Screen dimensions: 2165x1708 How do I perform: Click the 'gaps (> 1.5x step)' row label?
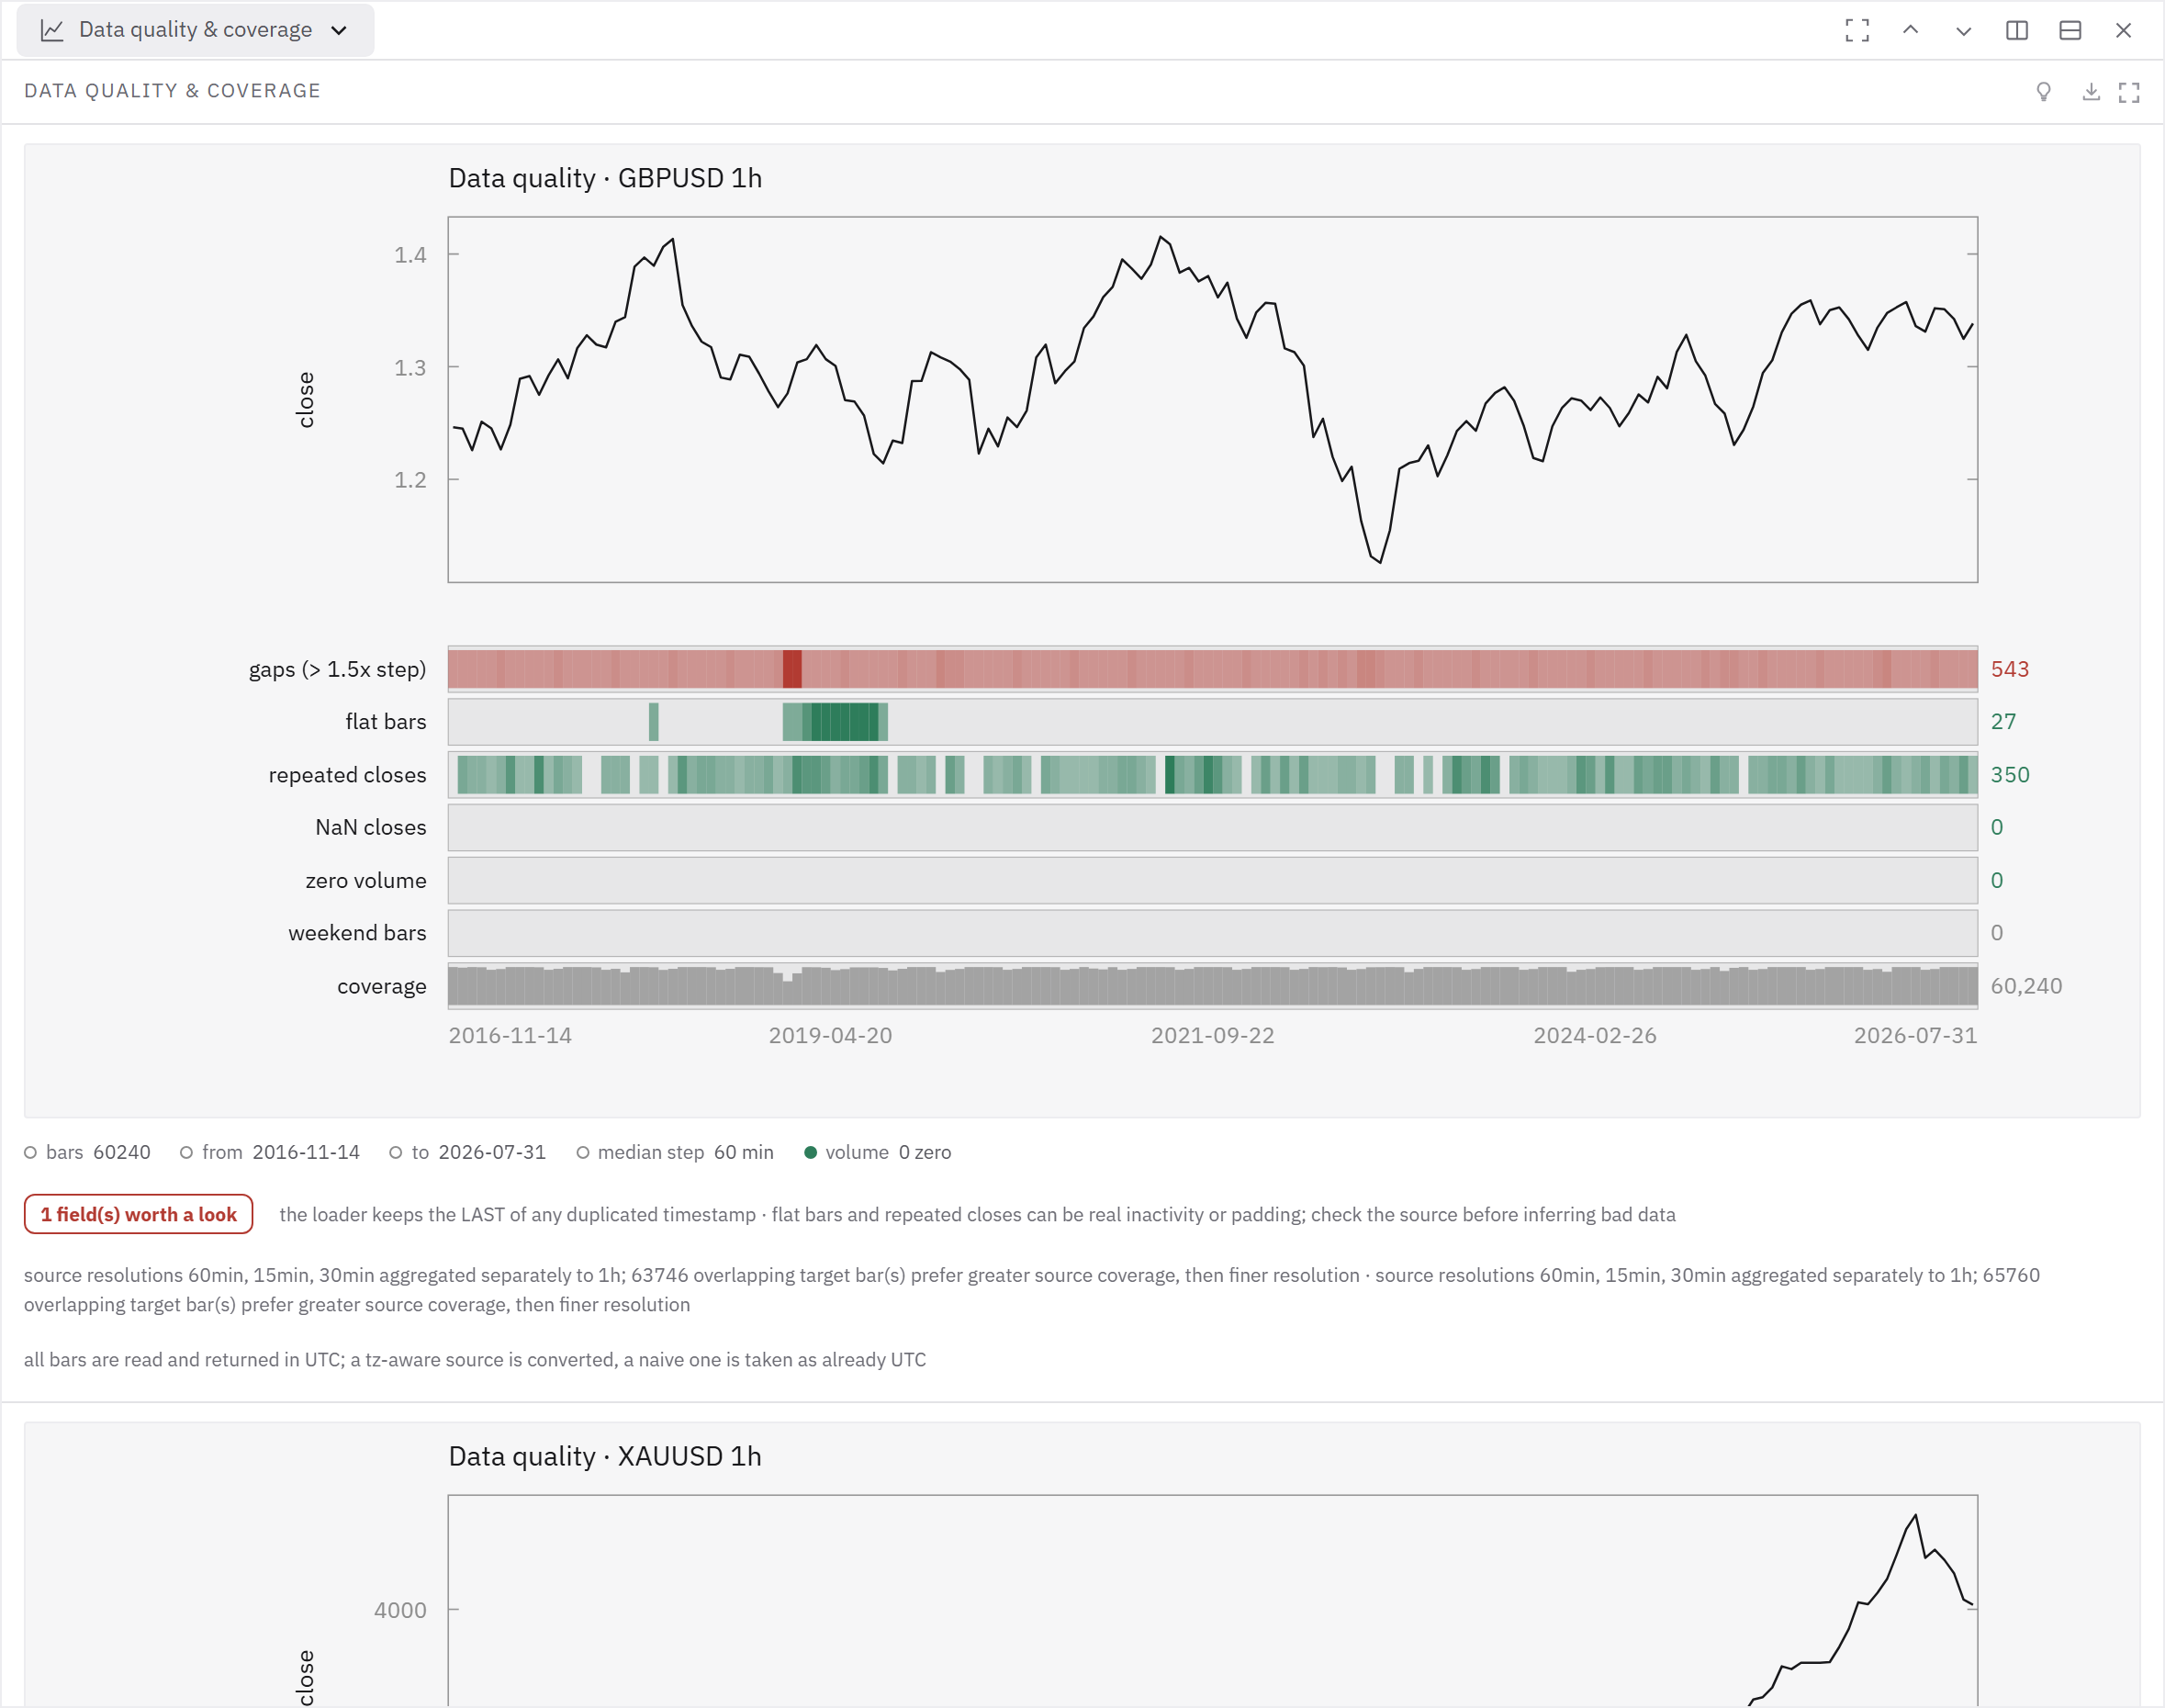(337, 669)
